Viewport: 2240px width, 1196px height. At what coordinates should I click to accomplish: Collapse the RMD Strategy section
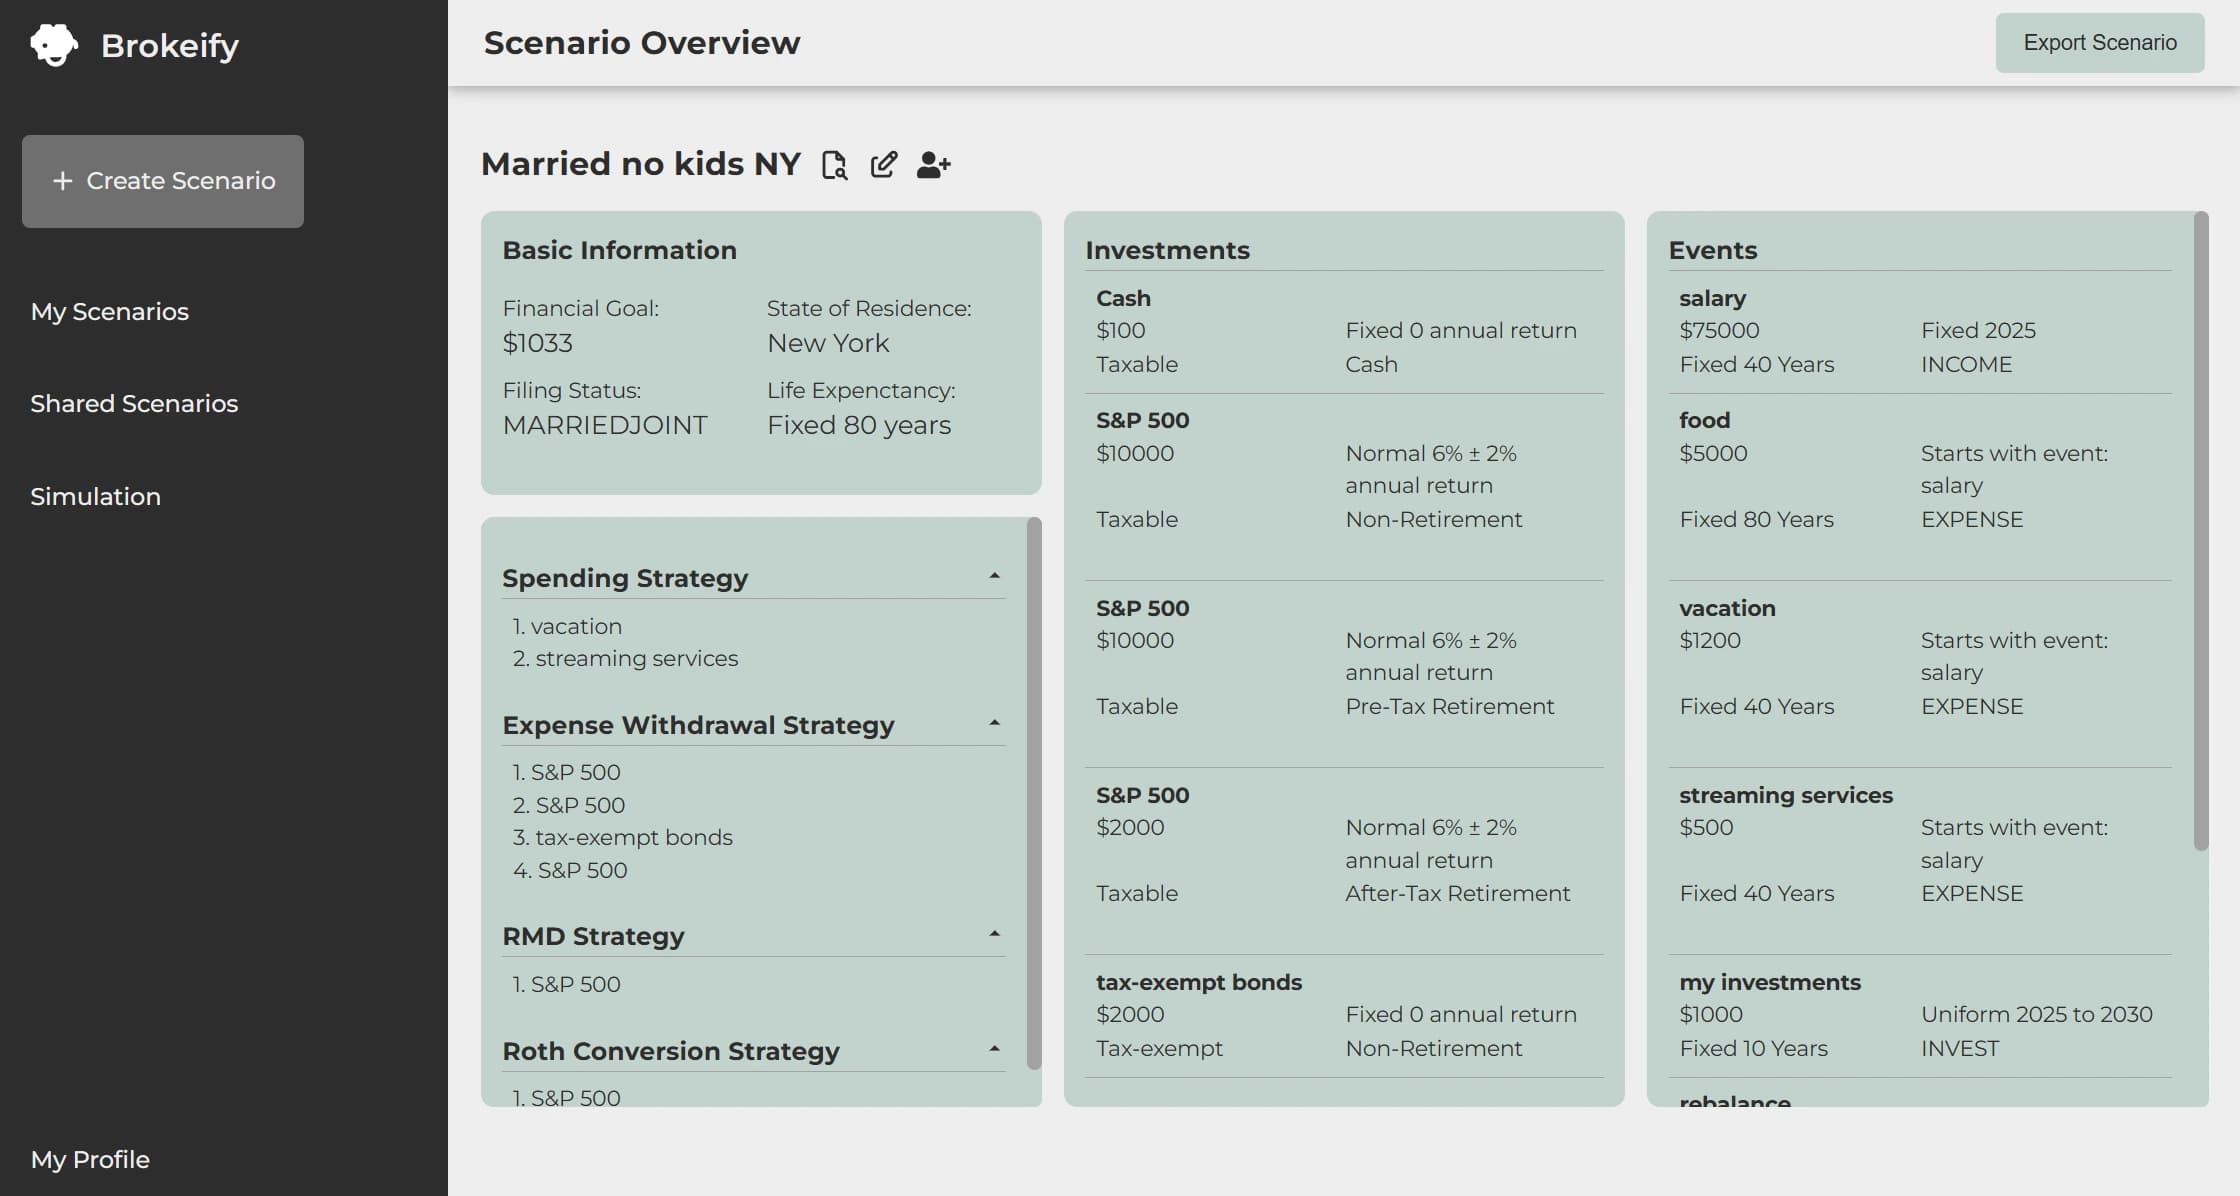coord(993,933)
